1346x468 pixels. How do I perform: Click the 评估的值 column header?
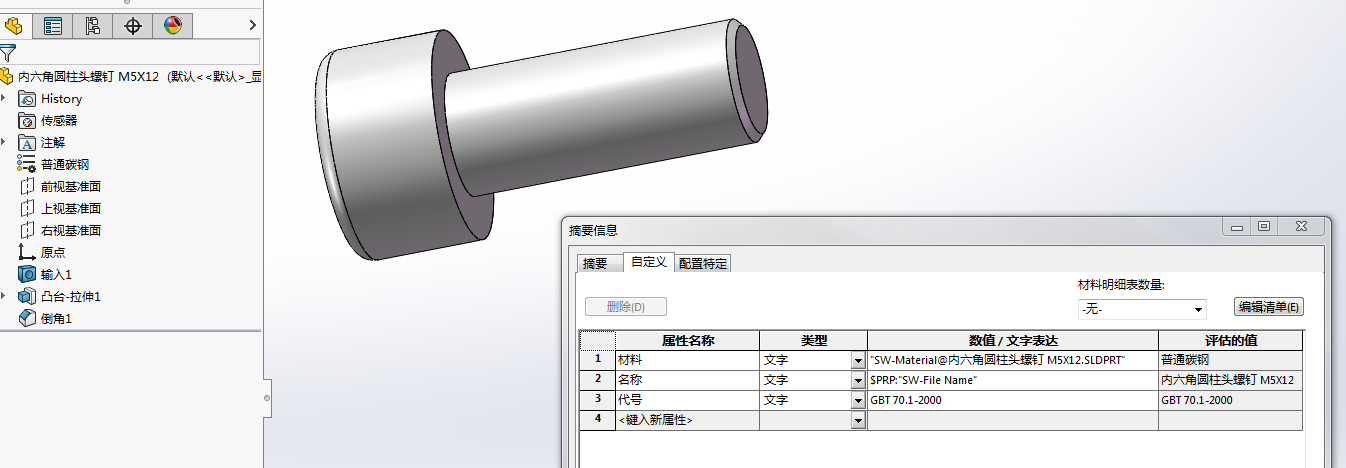pos(1231,340)
